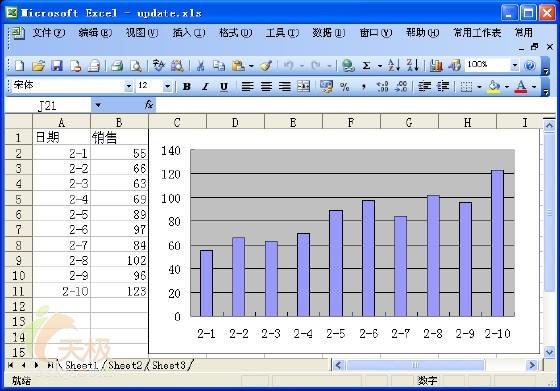Click the Undo arrow icon
The width and height of the screenshot is (560, 391).
click(x=289, y=66)
